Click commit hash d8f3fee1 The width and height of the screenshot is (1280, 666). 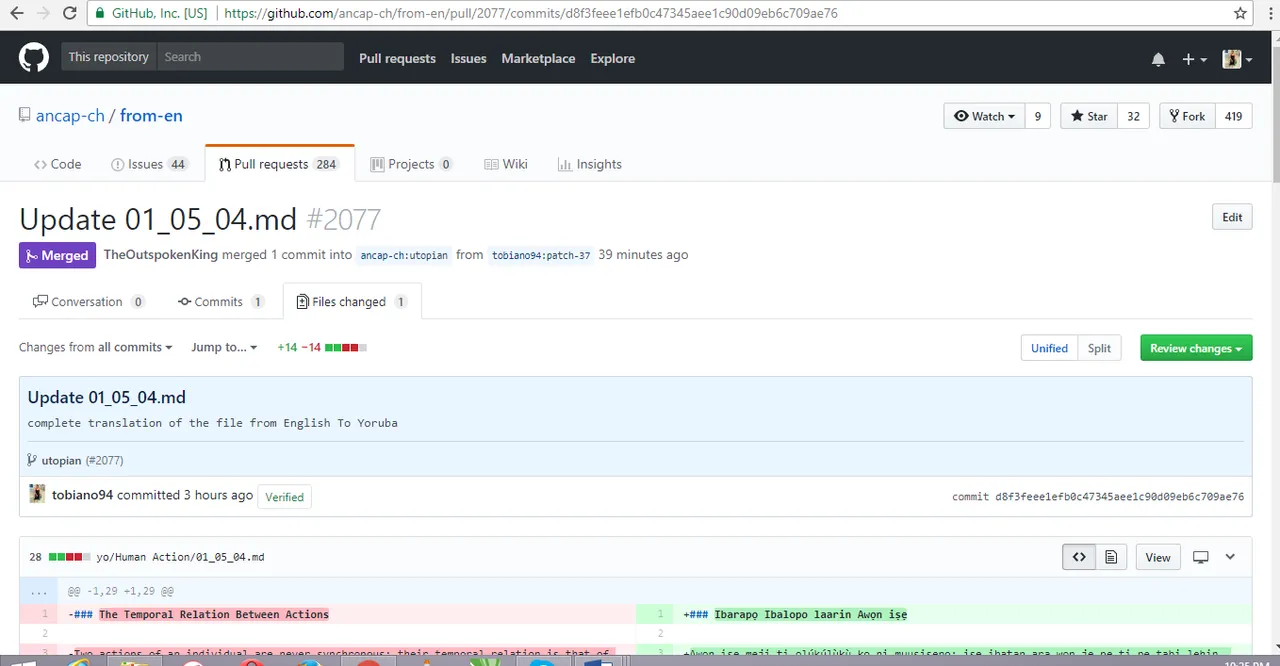pyautogui.click(x=1119, y=497)
